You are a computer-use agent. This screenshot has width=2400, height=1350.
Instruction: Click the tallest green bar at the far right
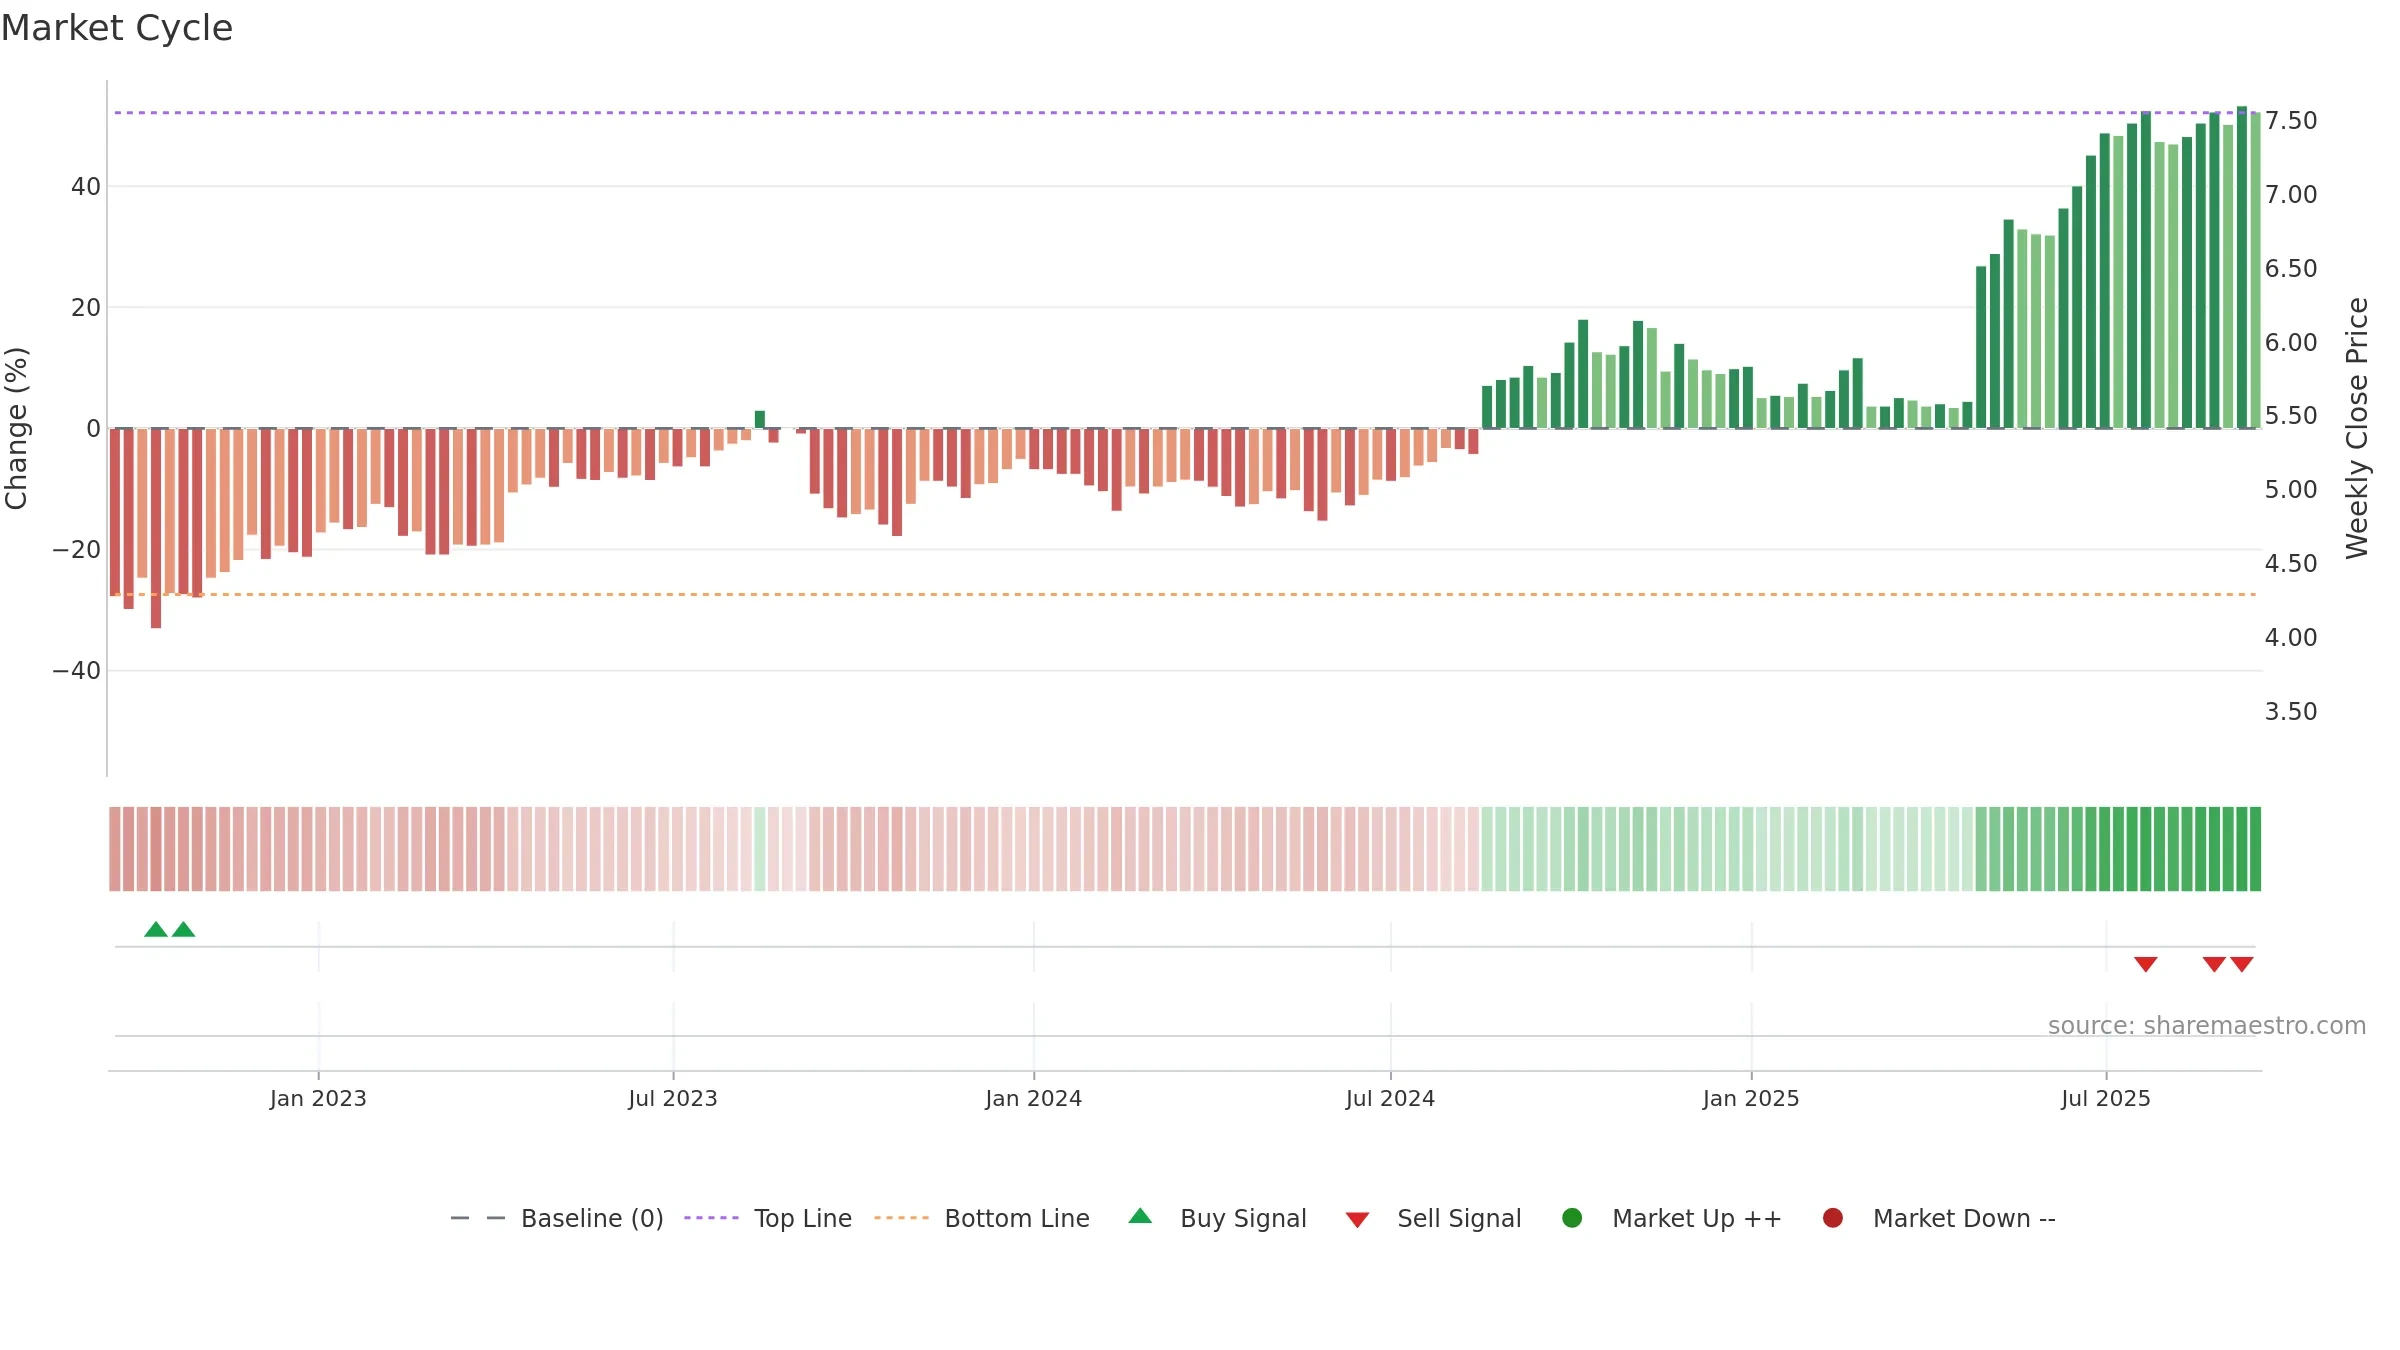(x=2242, y=267)
